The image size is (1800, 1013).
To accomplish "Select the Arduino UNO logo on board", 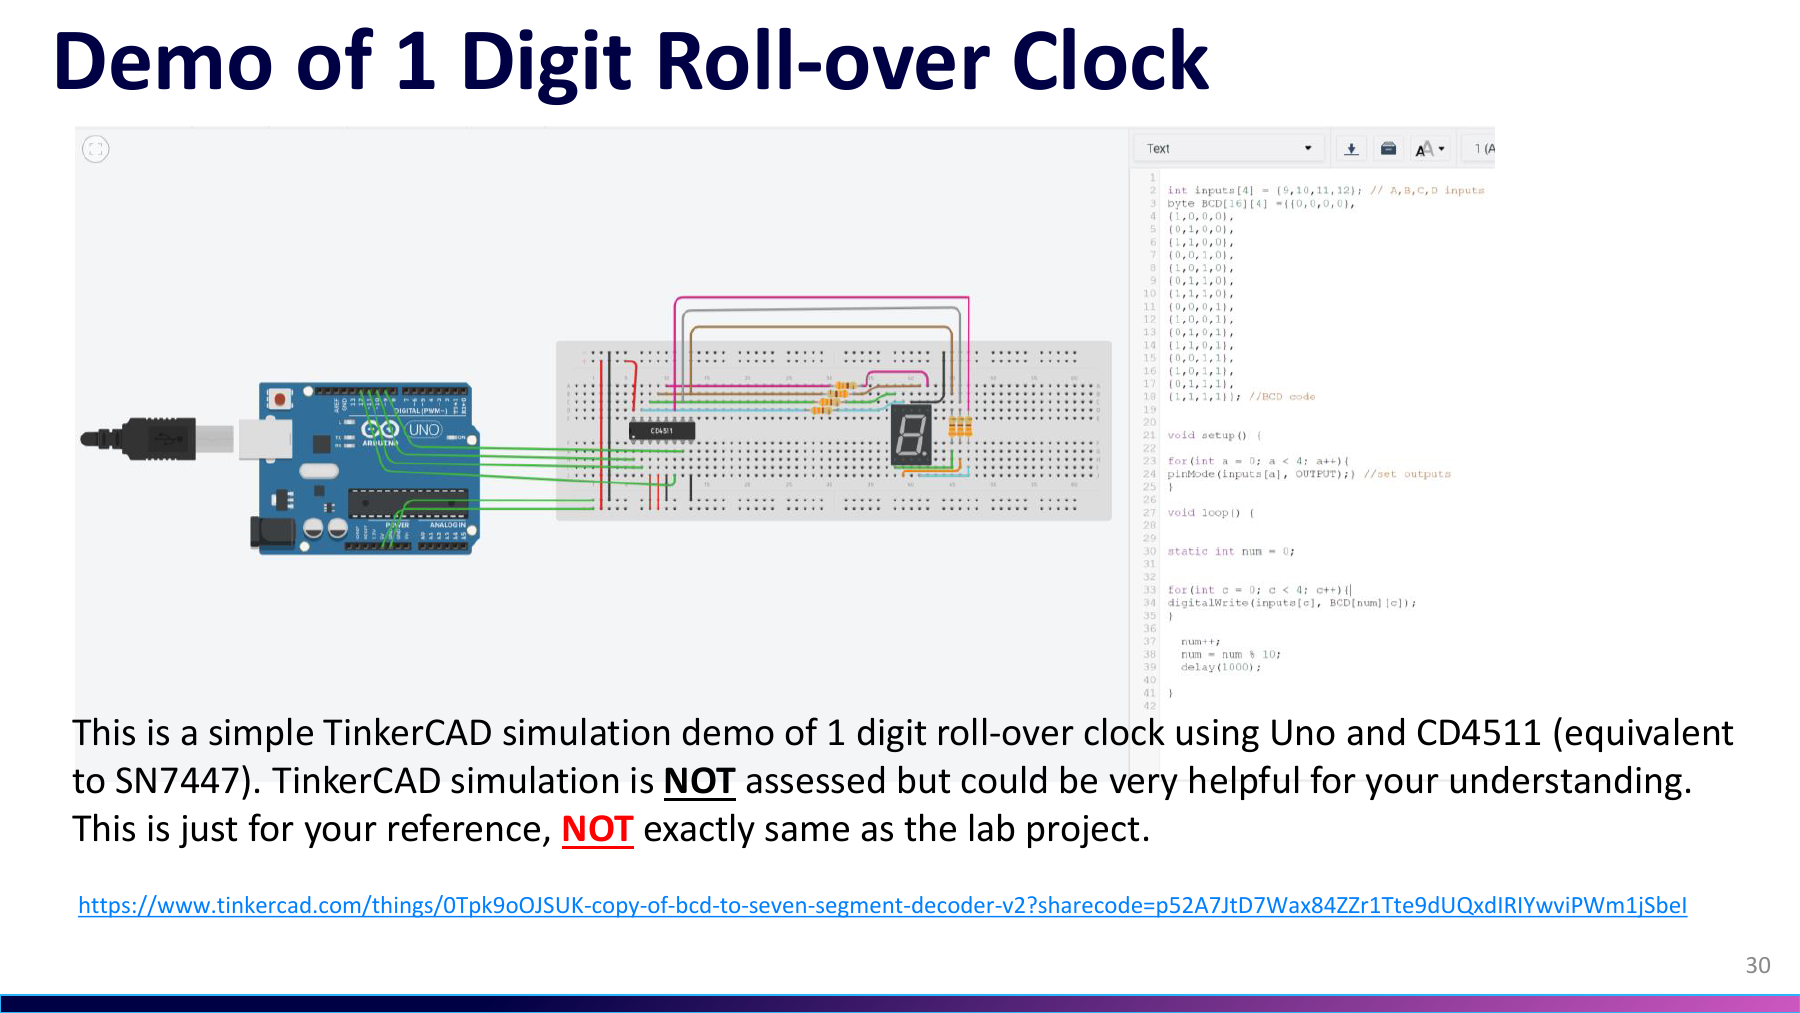I will [x=402, y=430].
